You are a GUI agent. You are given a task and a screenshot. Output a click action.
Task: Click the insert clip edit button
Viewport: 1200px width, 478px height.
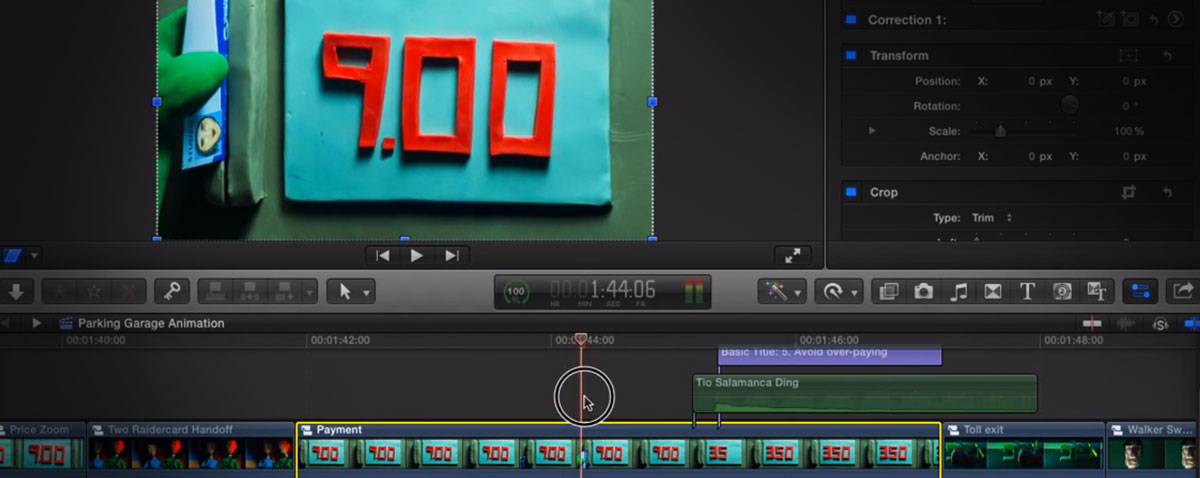coord(252,291)
